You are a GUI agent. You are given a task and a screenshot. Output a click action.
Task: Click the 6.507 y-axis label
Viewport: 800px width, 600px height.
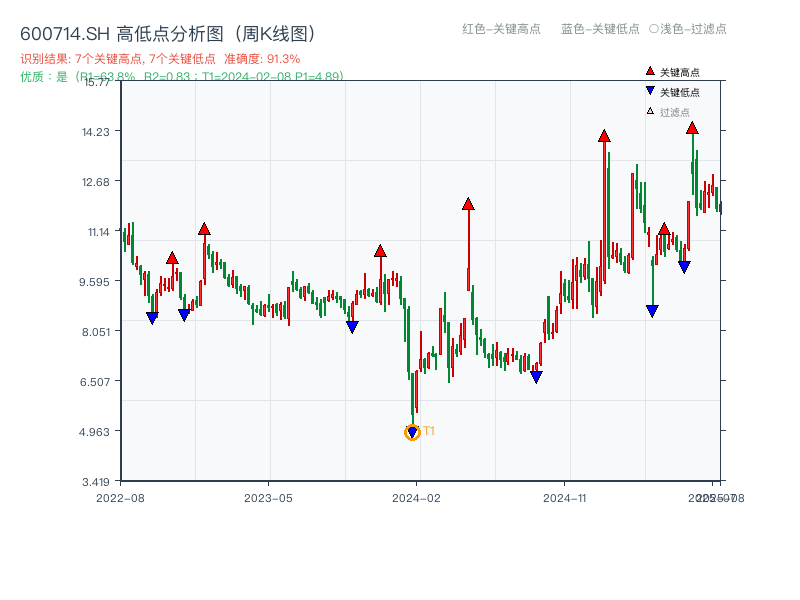click(x=95, y=382)
